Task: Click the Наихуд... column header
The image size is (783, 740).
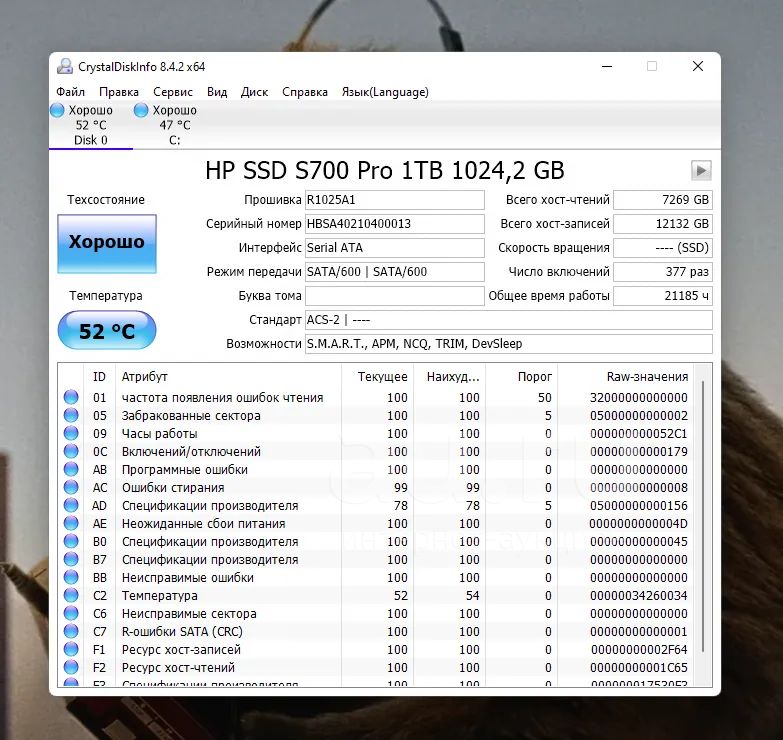Action: (x=449, y=376)
